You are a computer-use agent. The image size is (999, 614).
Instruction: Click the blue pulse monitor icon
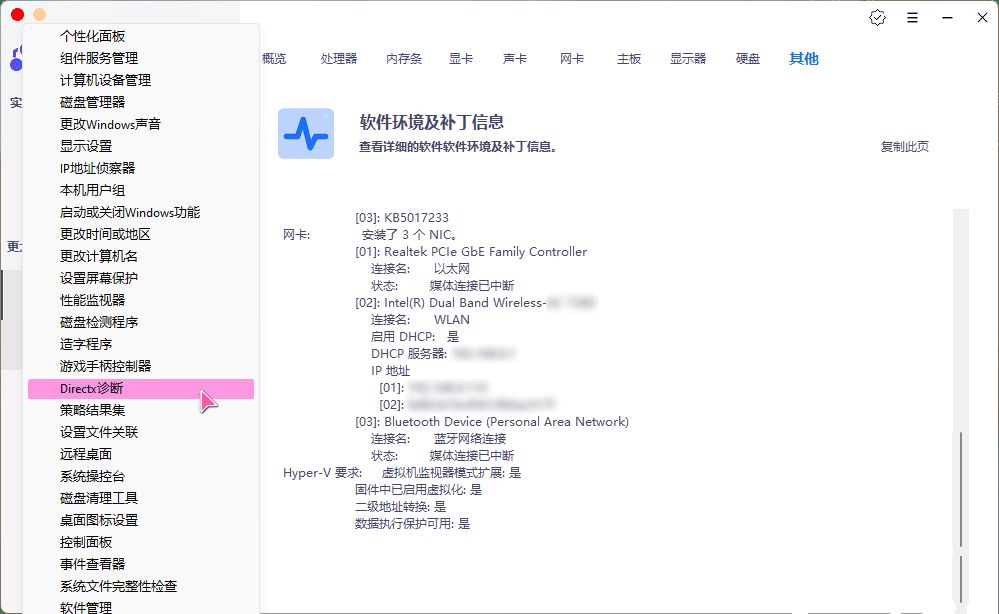[x=306, y=133]
